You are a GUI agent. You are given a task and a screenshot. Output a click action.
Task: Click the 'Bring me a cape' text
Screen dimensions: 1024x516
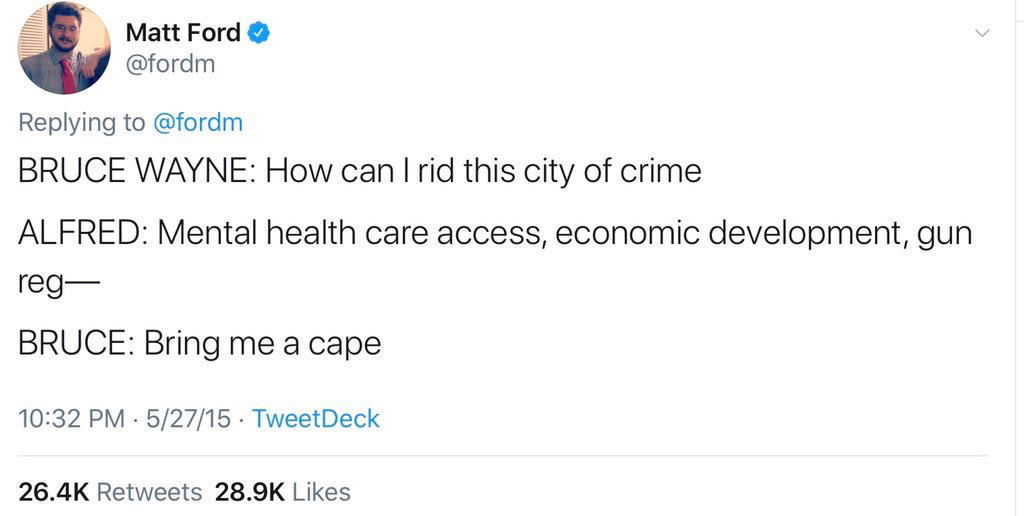[x=262, y=343]
